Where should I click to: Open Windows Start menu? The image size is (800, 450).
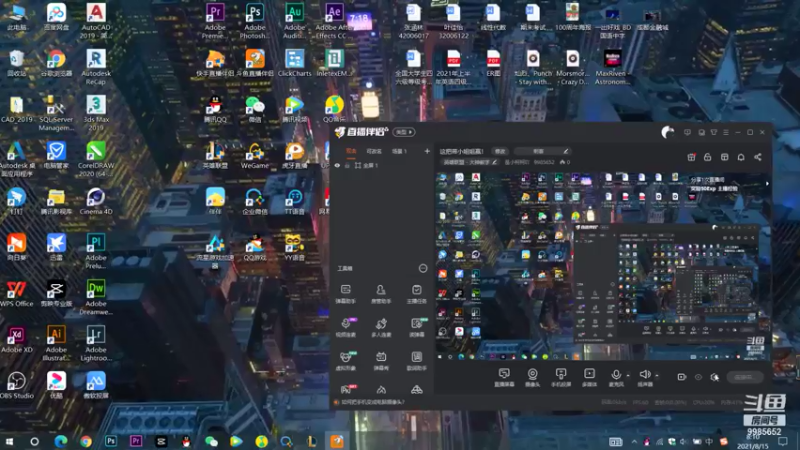(9, 441)
